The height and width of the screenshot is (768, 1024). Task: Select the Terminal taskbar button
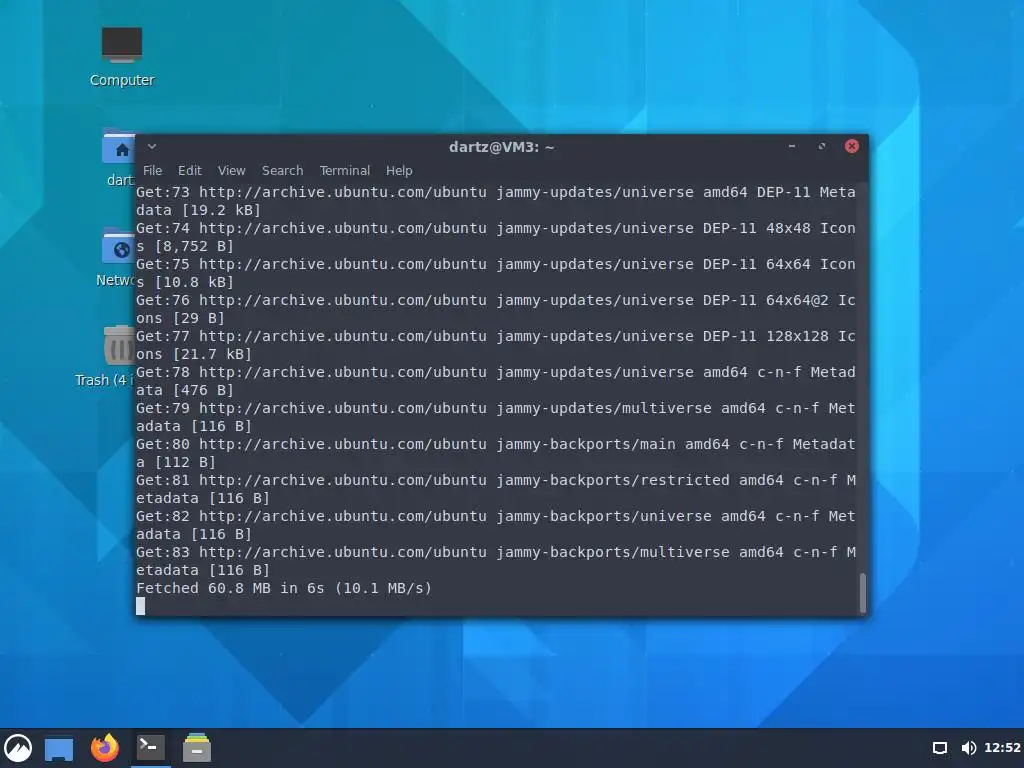pos(151,747)
